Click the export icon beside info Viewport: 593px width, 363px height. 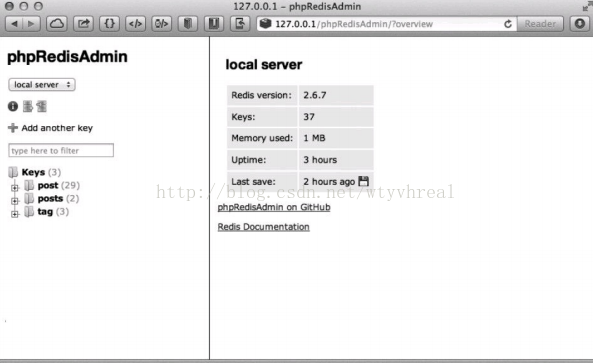28,106
